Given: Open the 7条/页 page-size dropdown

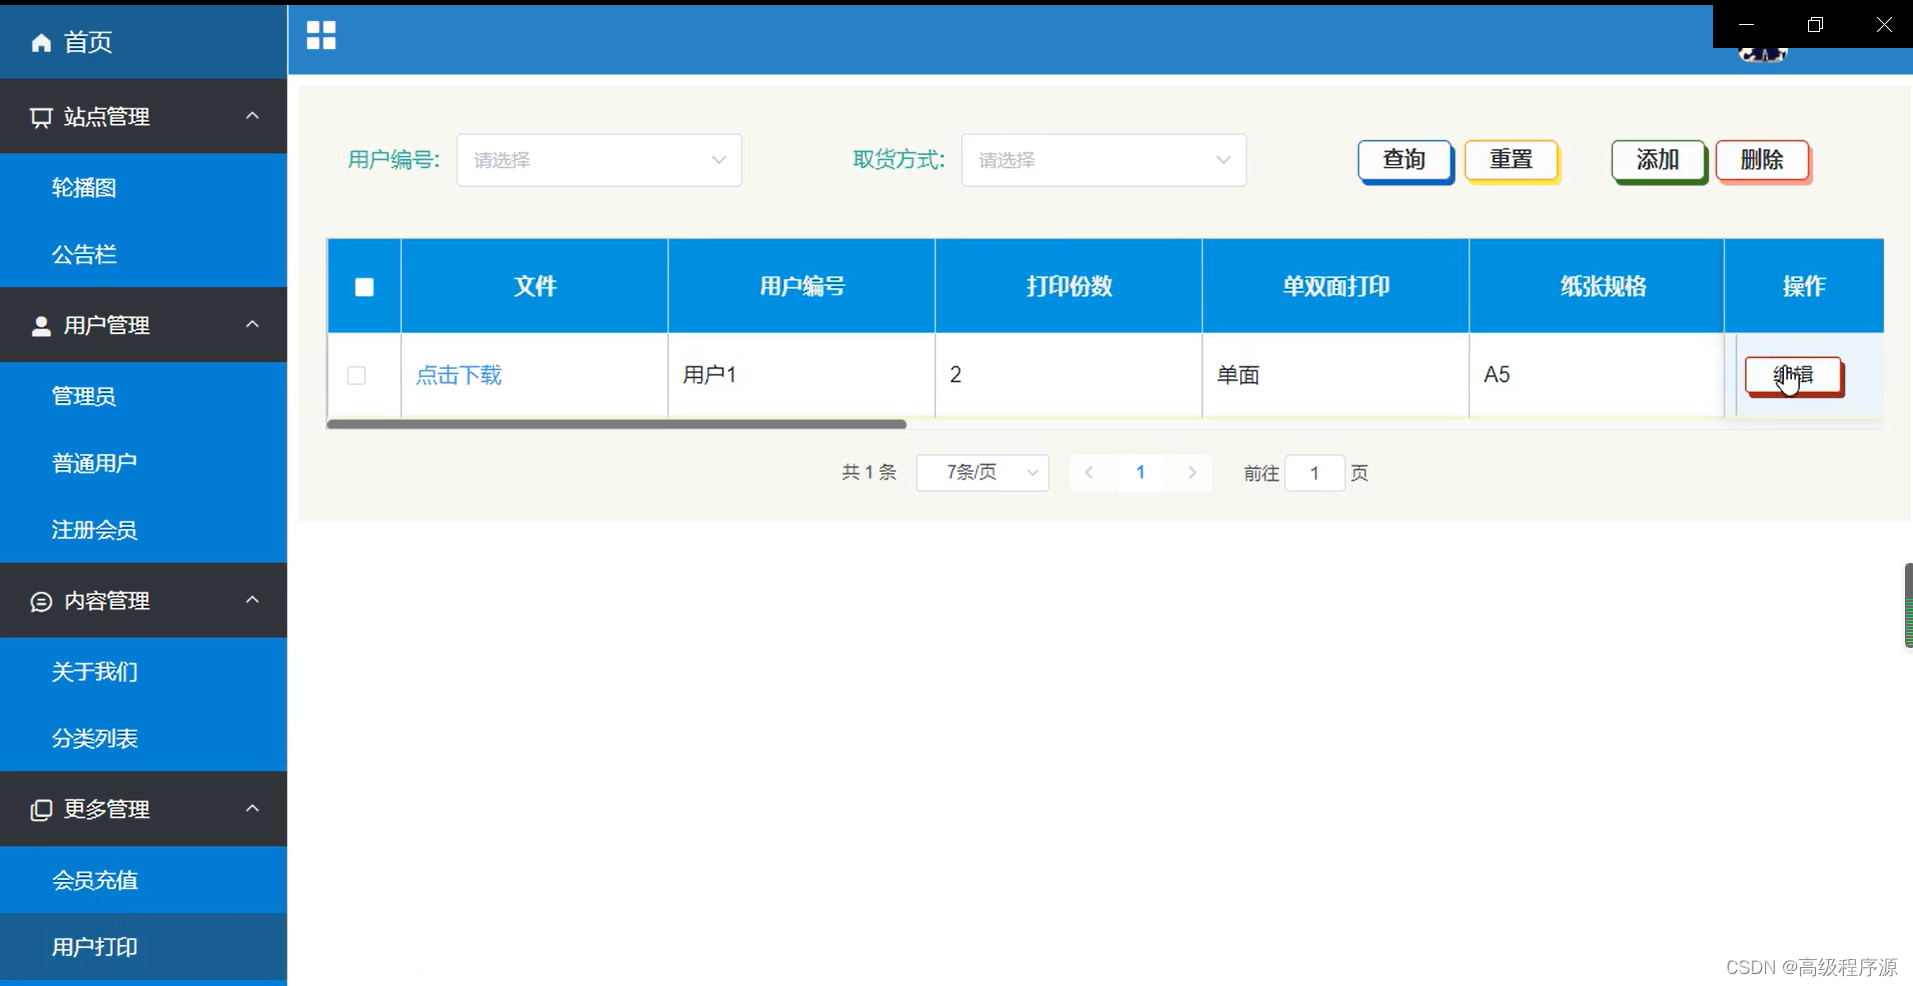Looking at the screenshot, I should point(981,472).
